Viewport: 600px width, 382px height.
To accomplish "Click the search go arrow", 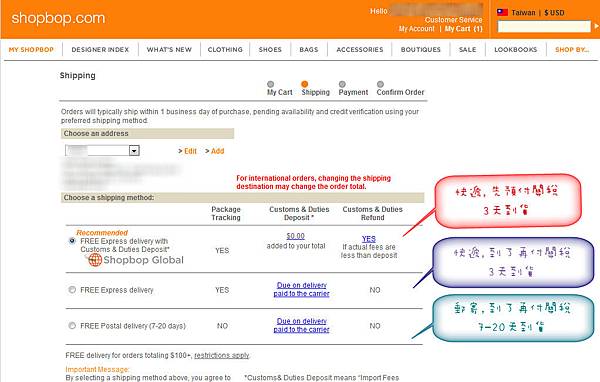I will (x=596, y=26).
